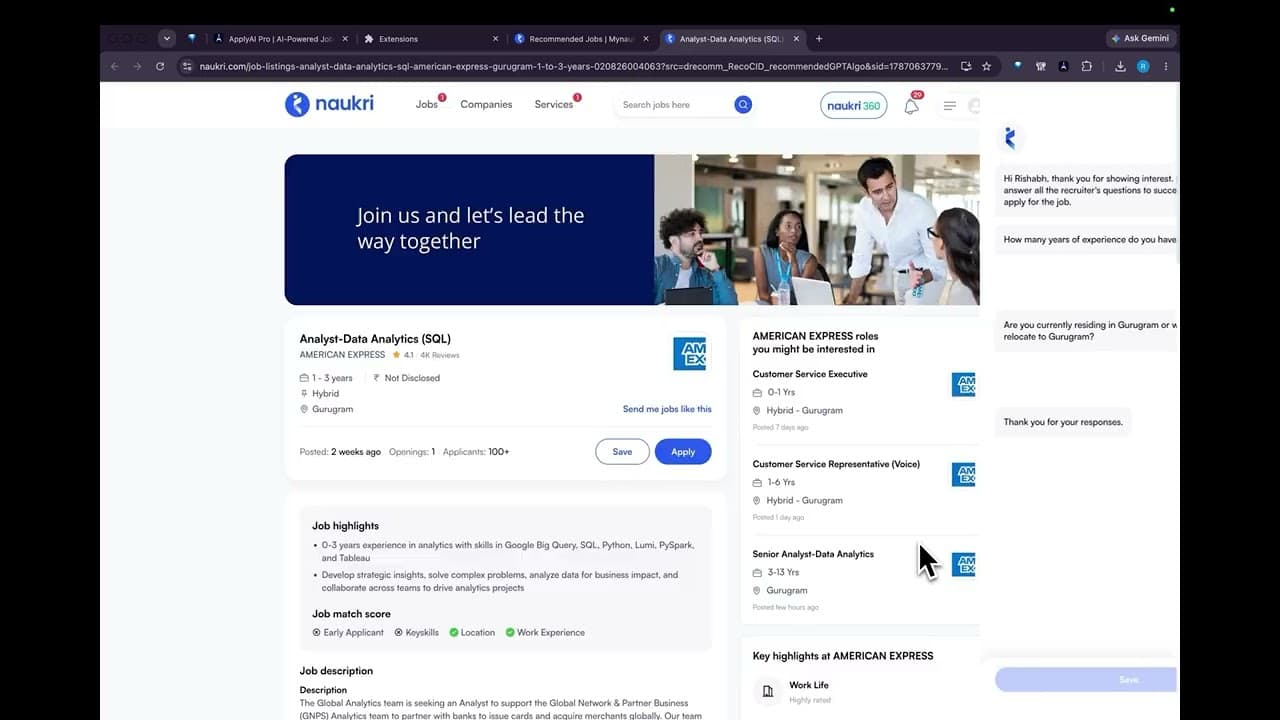Click the install app icon in address bar
The height and width of the screenshot is (720, 1280).
965,66
